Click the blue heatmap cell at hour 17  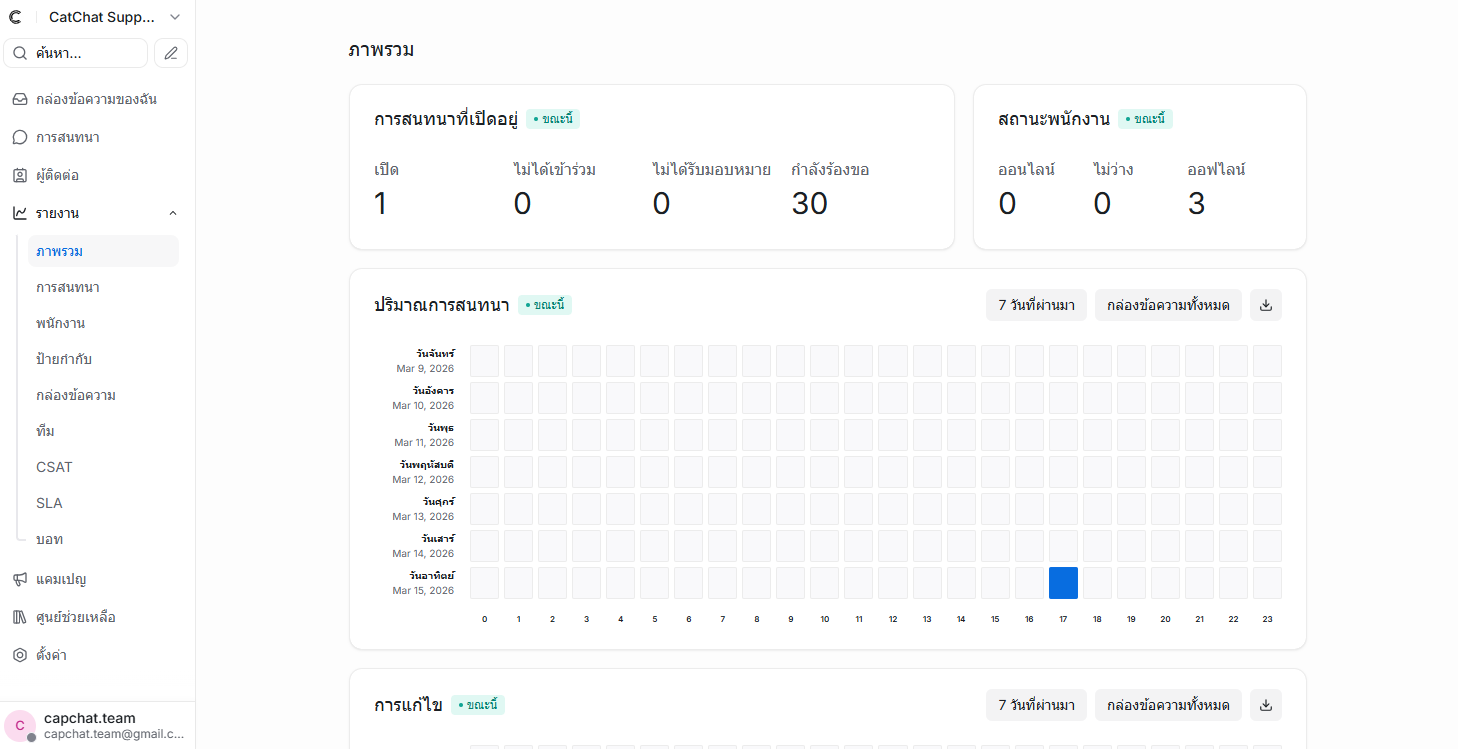1063,583
